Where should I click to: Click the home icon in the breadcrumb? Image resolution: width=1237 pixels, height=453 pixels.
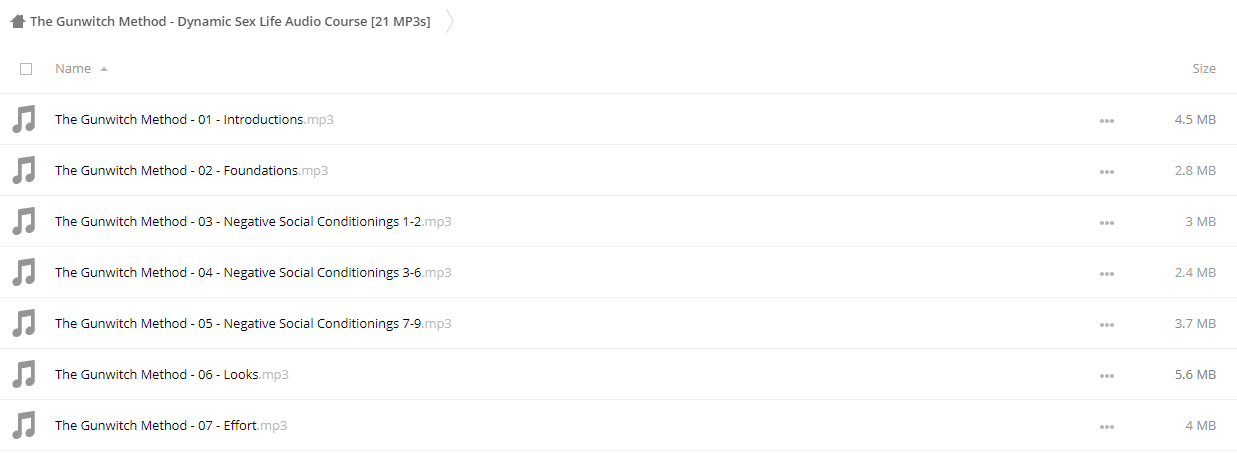[18, 21]
